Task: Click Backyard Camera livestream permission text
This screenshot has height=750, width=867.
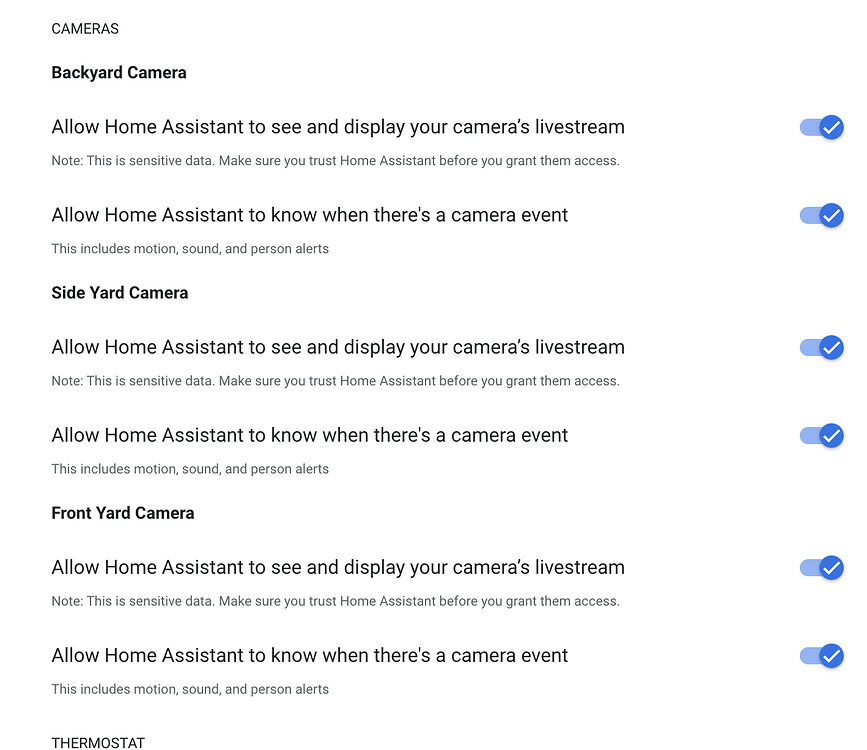Action: (x=338, y=127)
